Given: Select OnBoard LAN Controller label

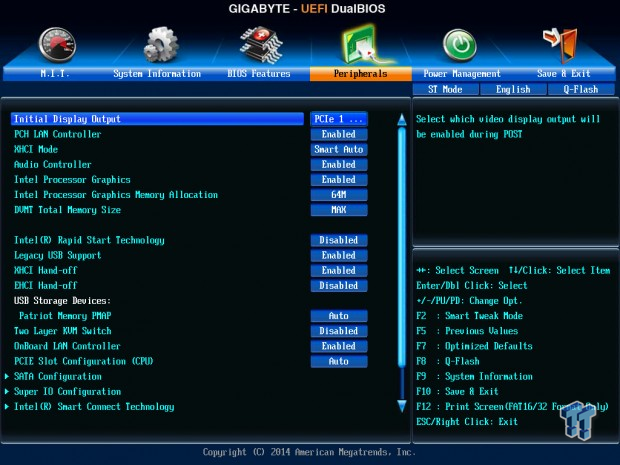Looking at the screenshot, I should [67, 346].
